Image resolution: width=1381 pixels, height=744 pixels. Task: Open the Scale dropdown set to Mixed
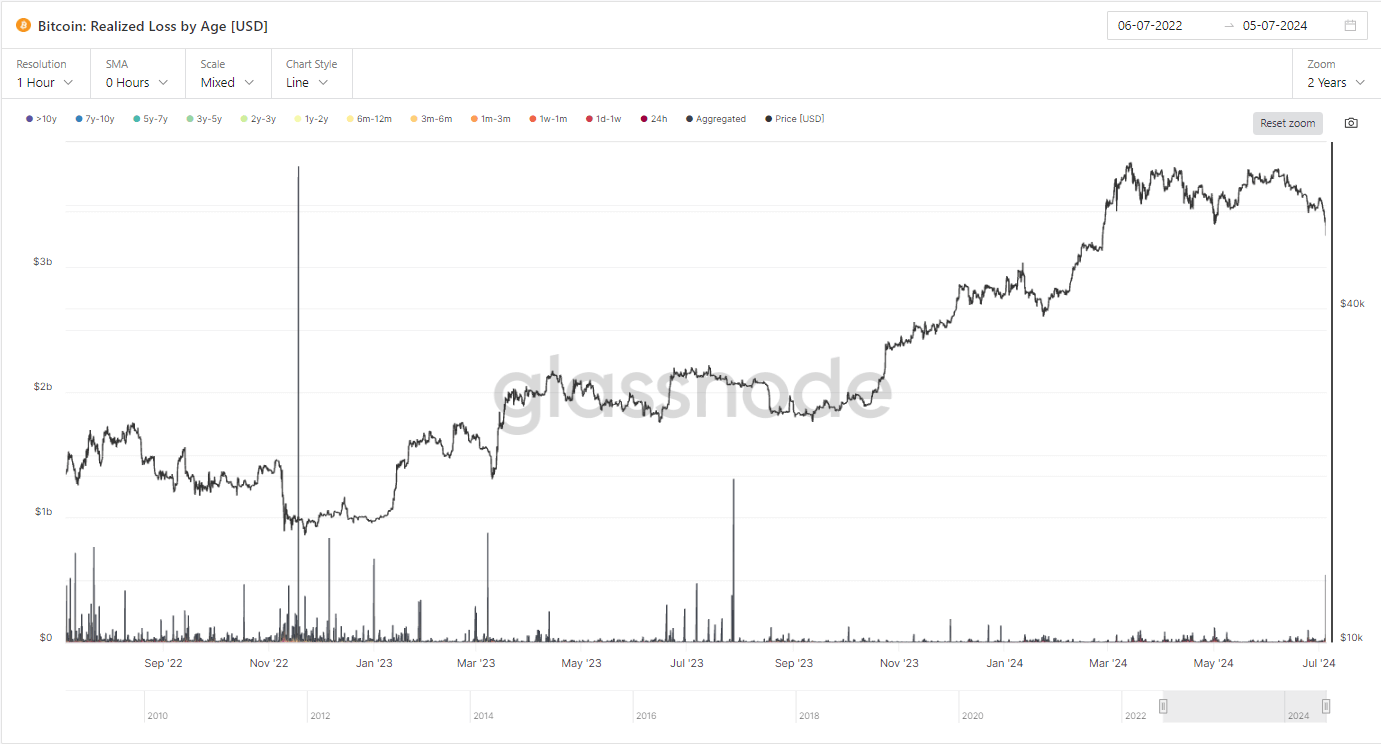pos(227,83)
